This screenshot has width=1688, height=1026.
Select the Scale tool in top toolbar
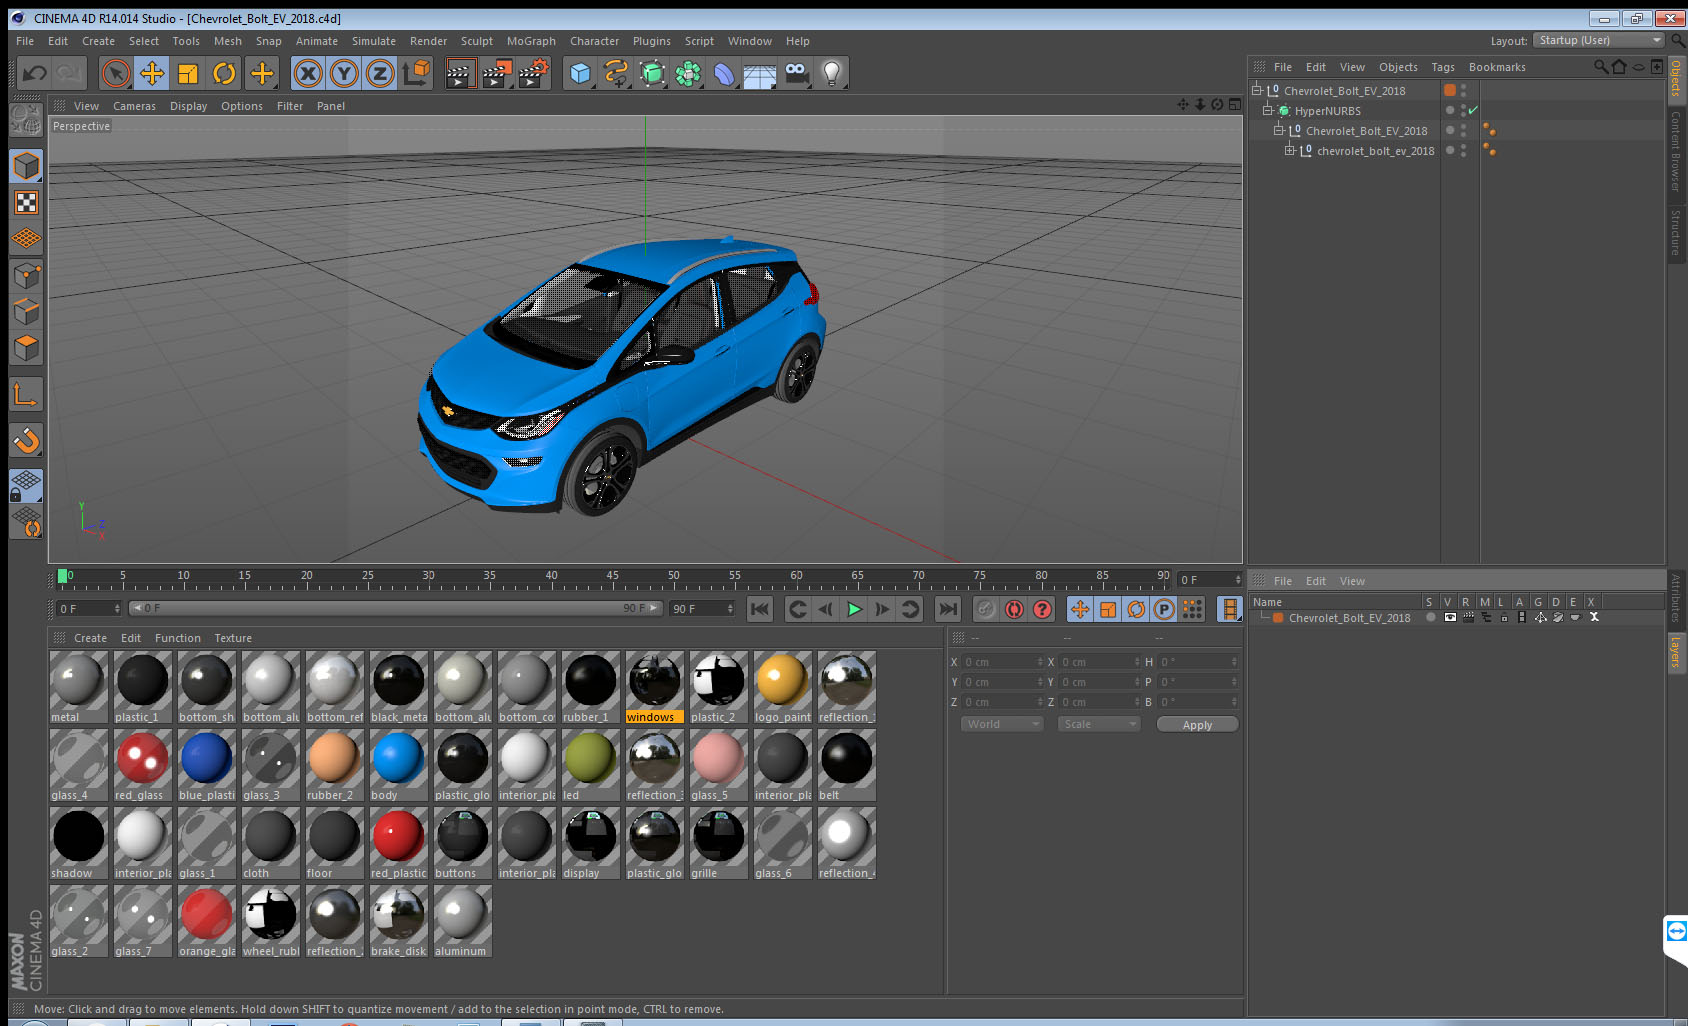pos(188,73)
